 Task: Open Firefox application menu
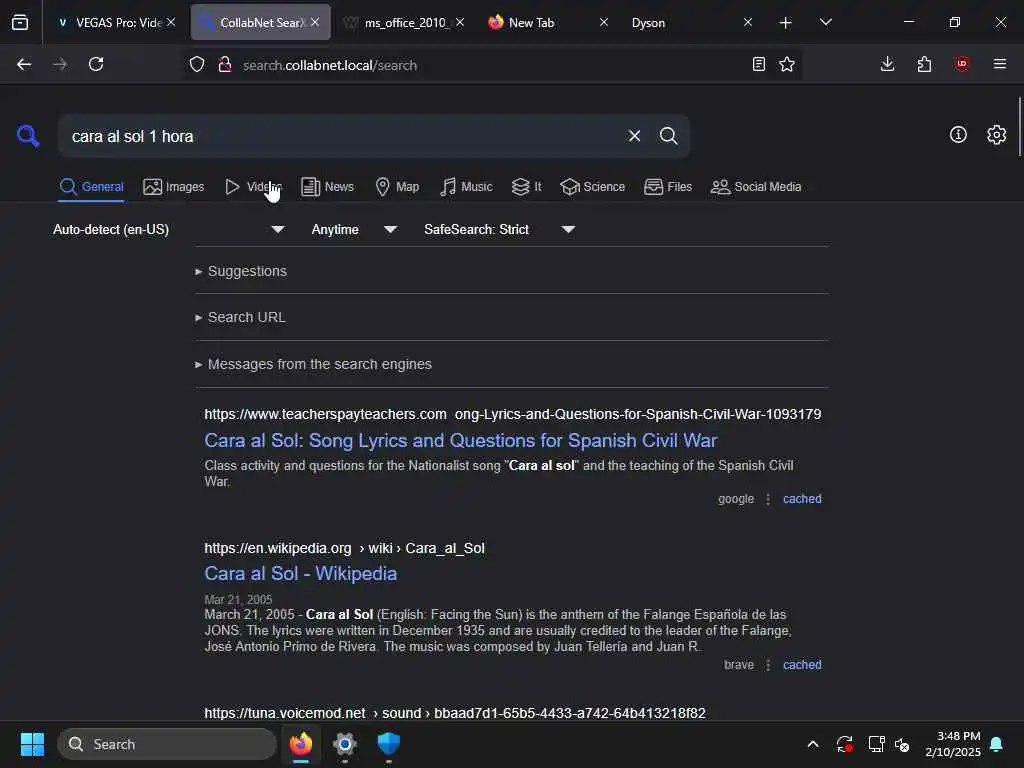[999, 64]
